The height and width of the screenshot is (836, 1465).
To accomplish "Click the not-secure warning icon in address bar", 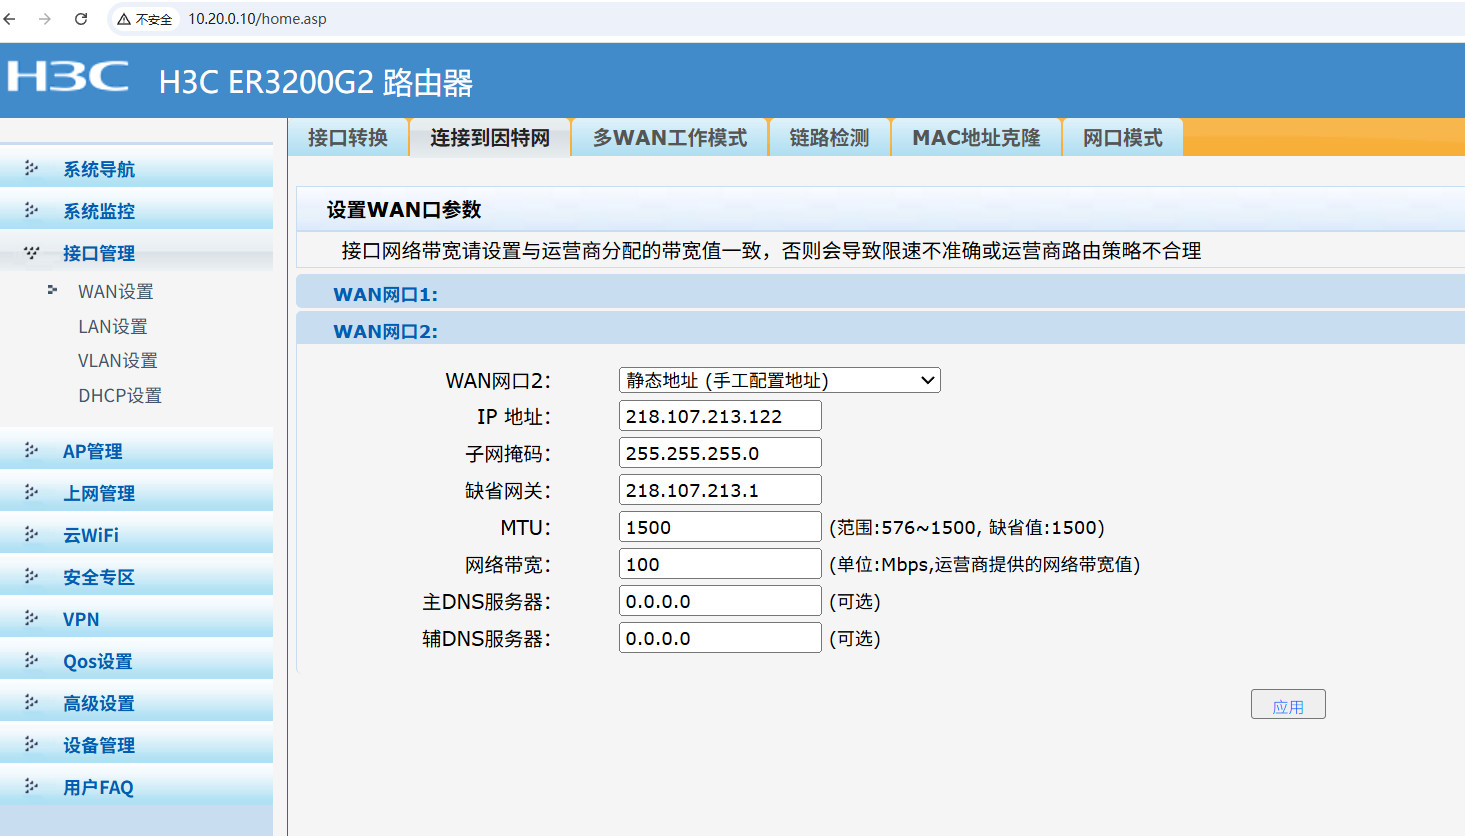I will point(124,19).
